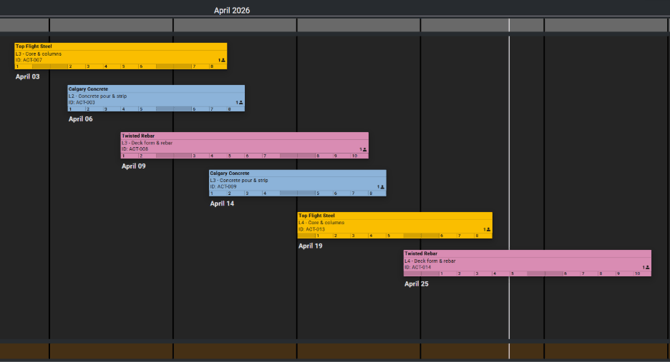Click the crew icon on ACT-007 bar
Image resolution: width=670 pixels, height=362 pixels.
point(223,60)
